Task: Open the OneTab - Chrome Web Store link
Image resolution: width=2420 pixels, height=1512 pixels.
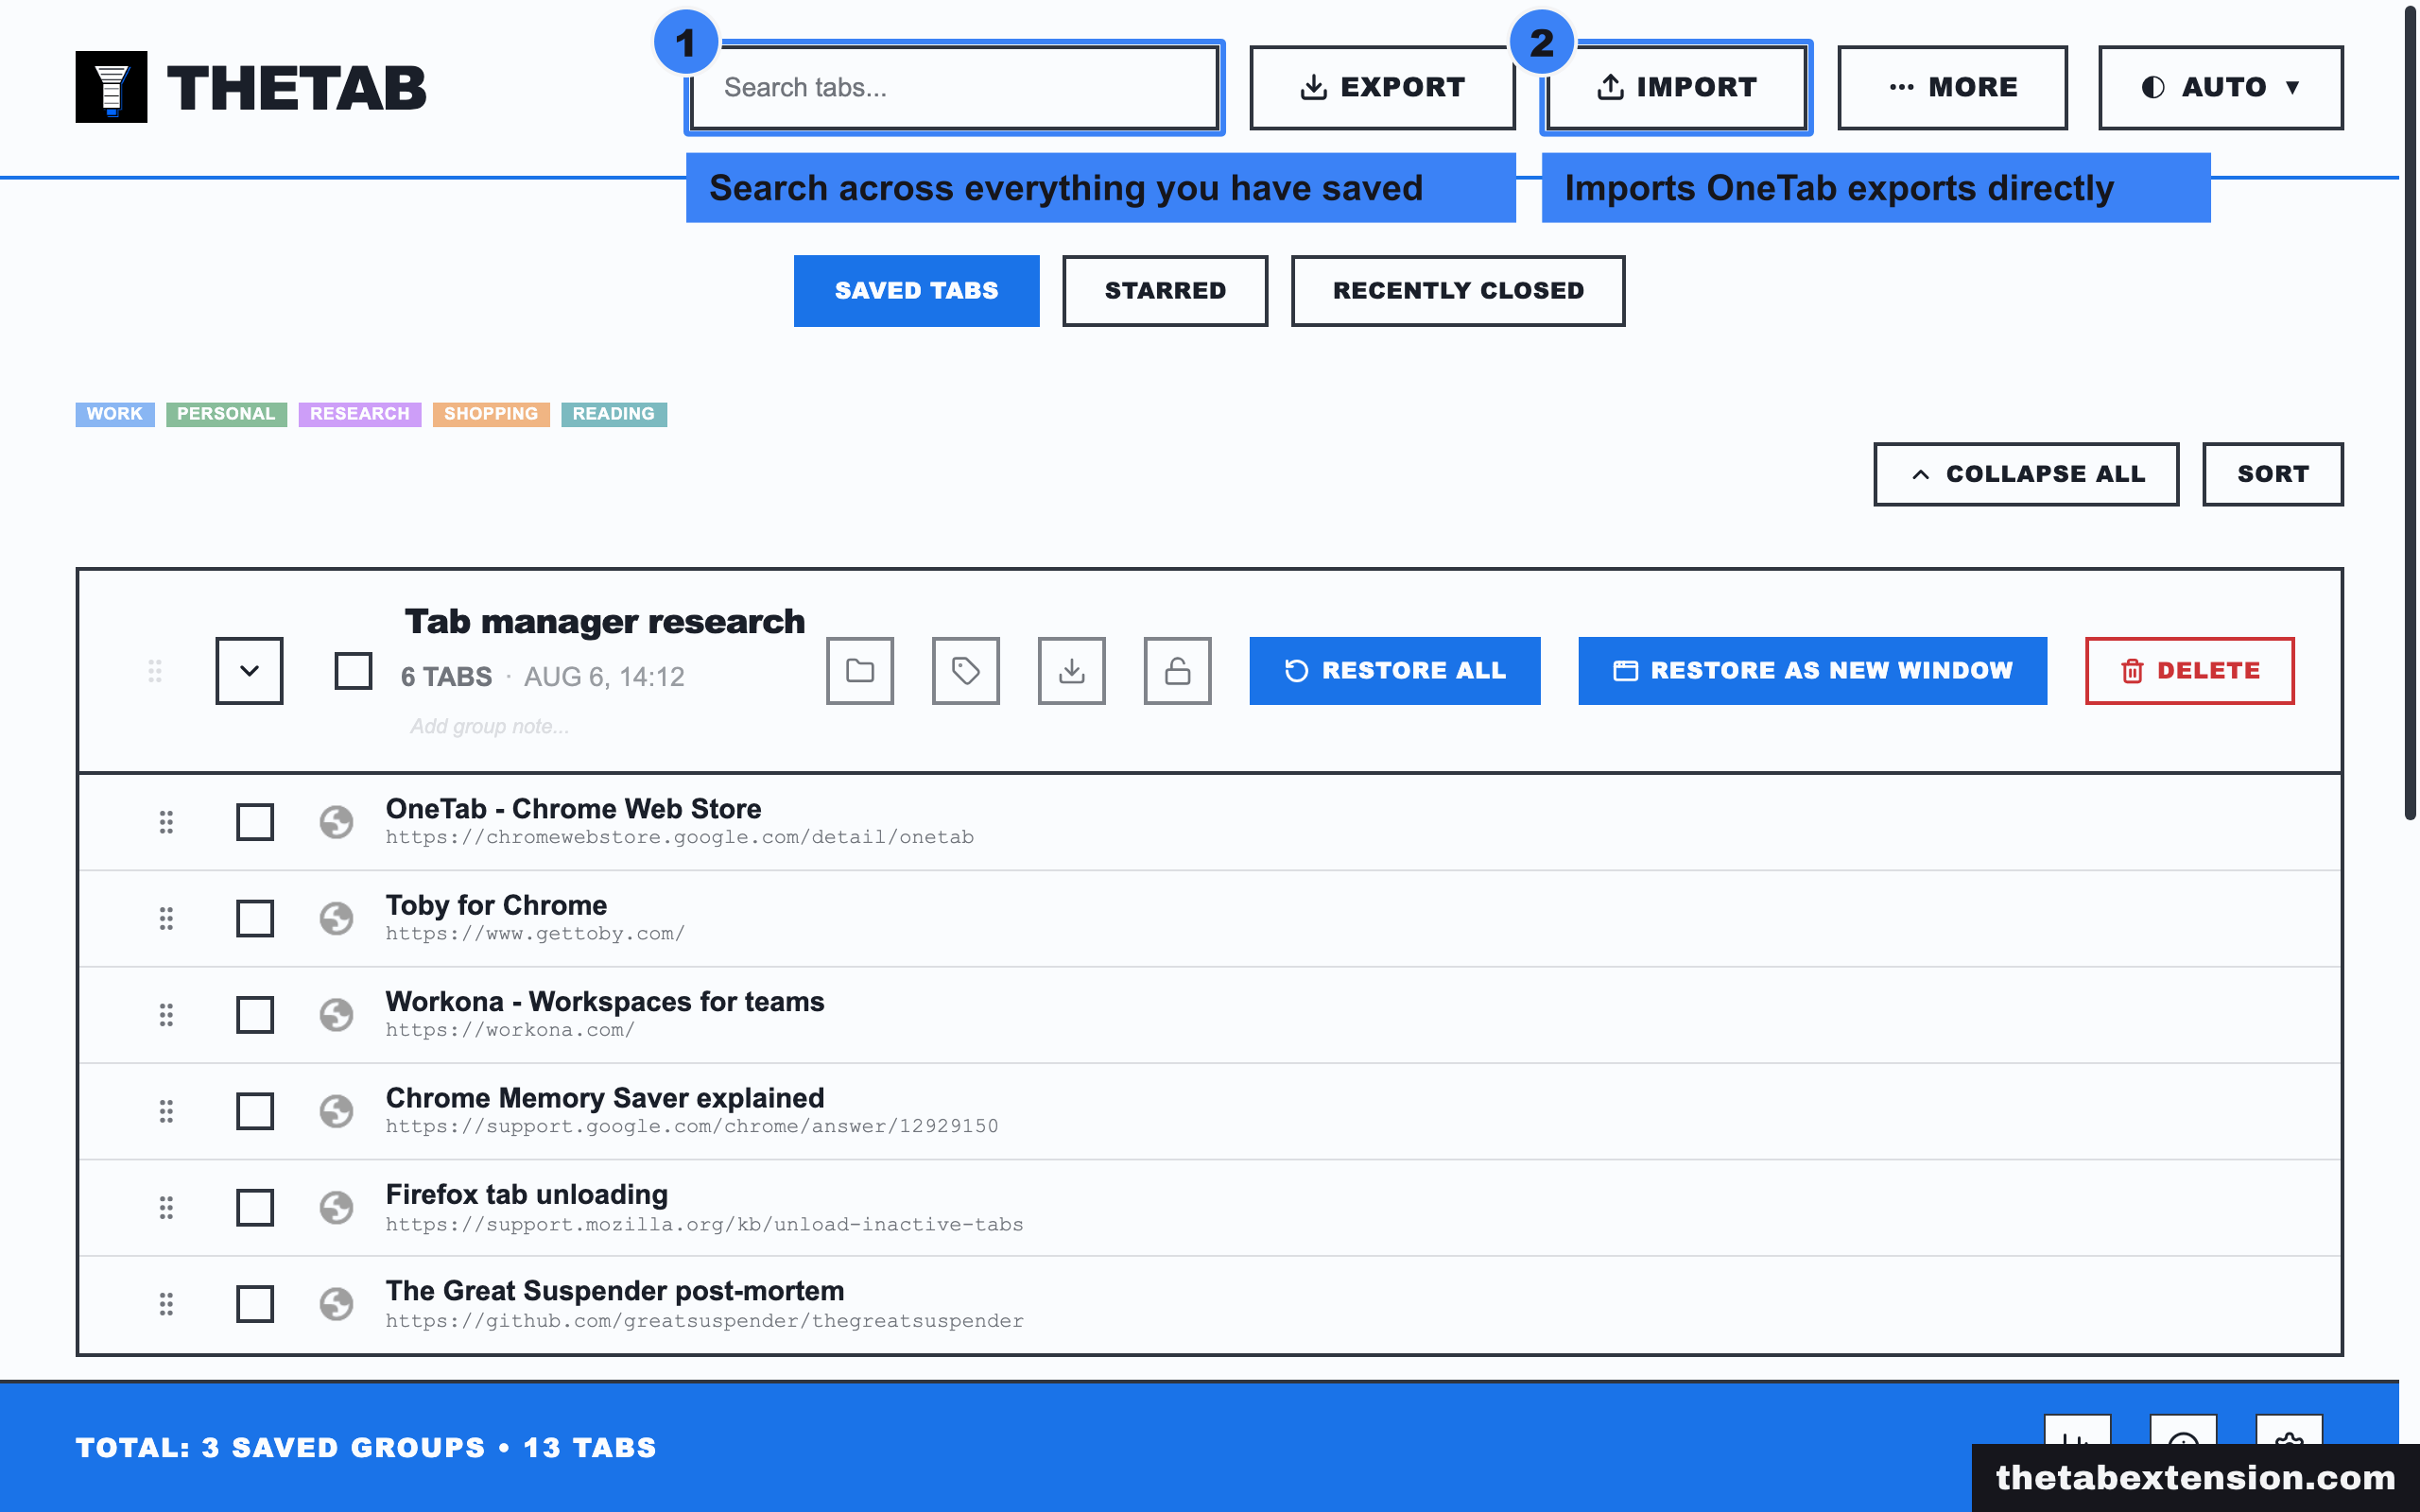Action: (x=573, y=808)
